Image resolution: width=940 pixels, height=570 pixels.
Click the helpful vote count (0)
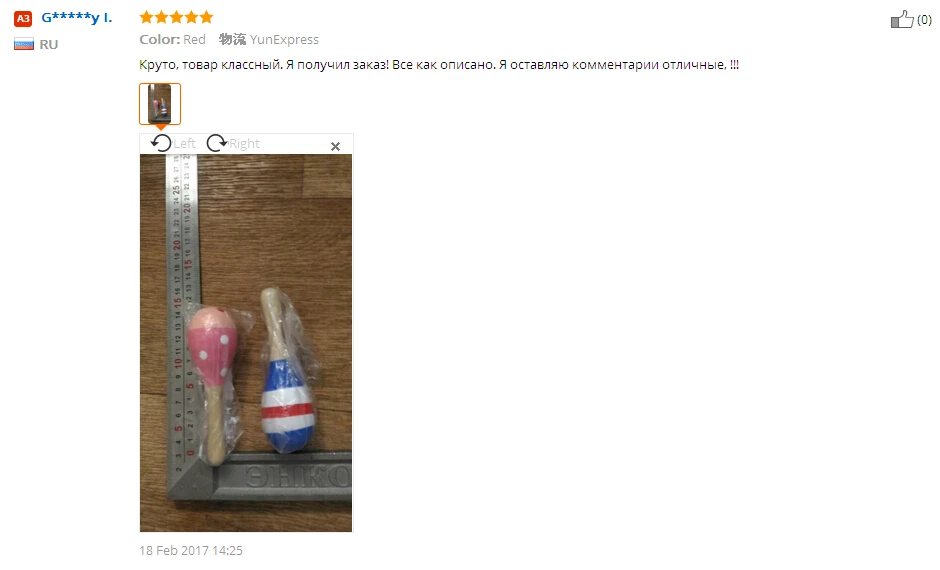(x=924, y=20)
